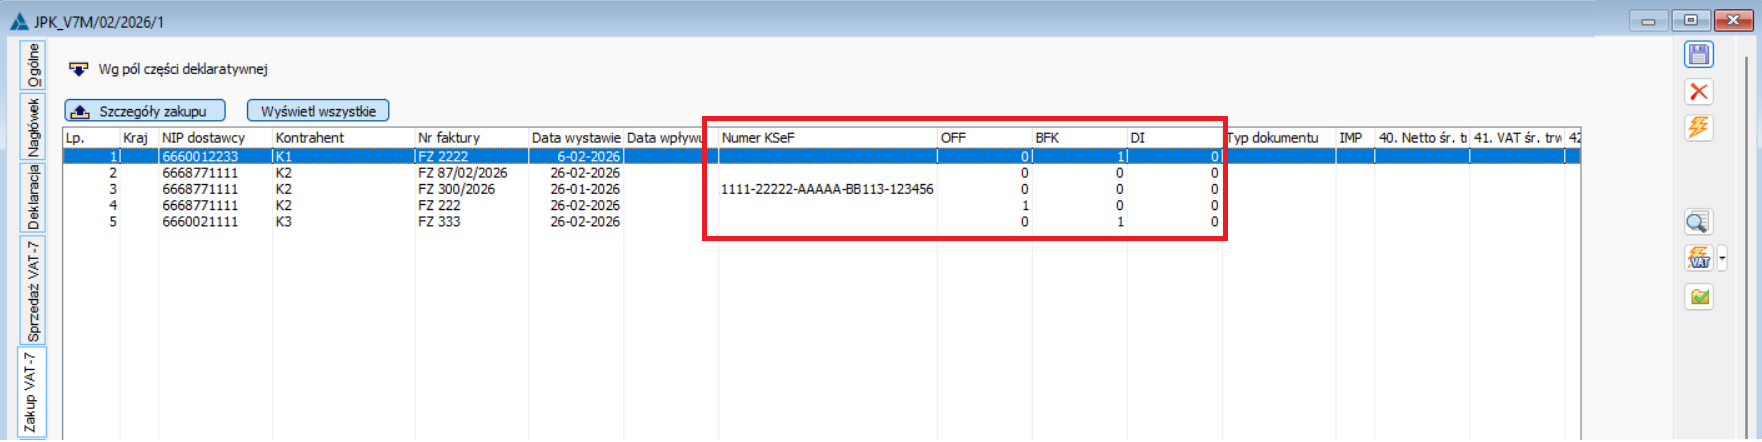
Task: Expand the dropdown arrow beside the VAT icon
Action: click(1722, 259)
